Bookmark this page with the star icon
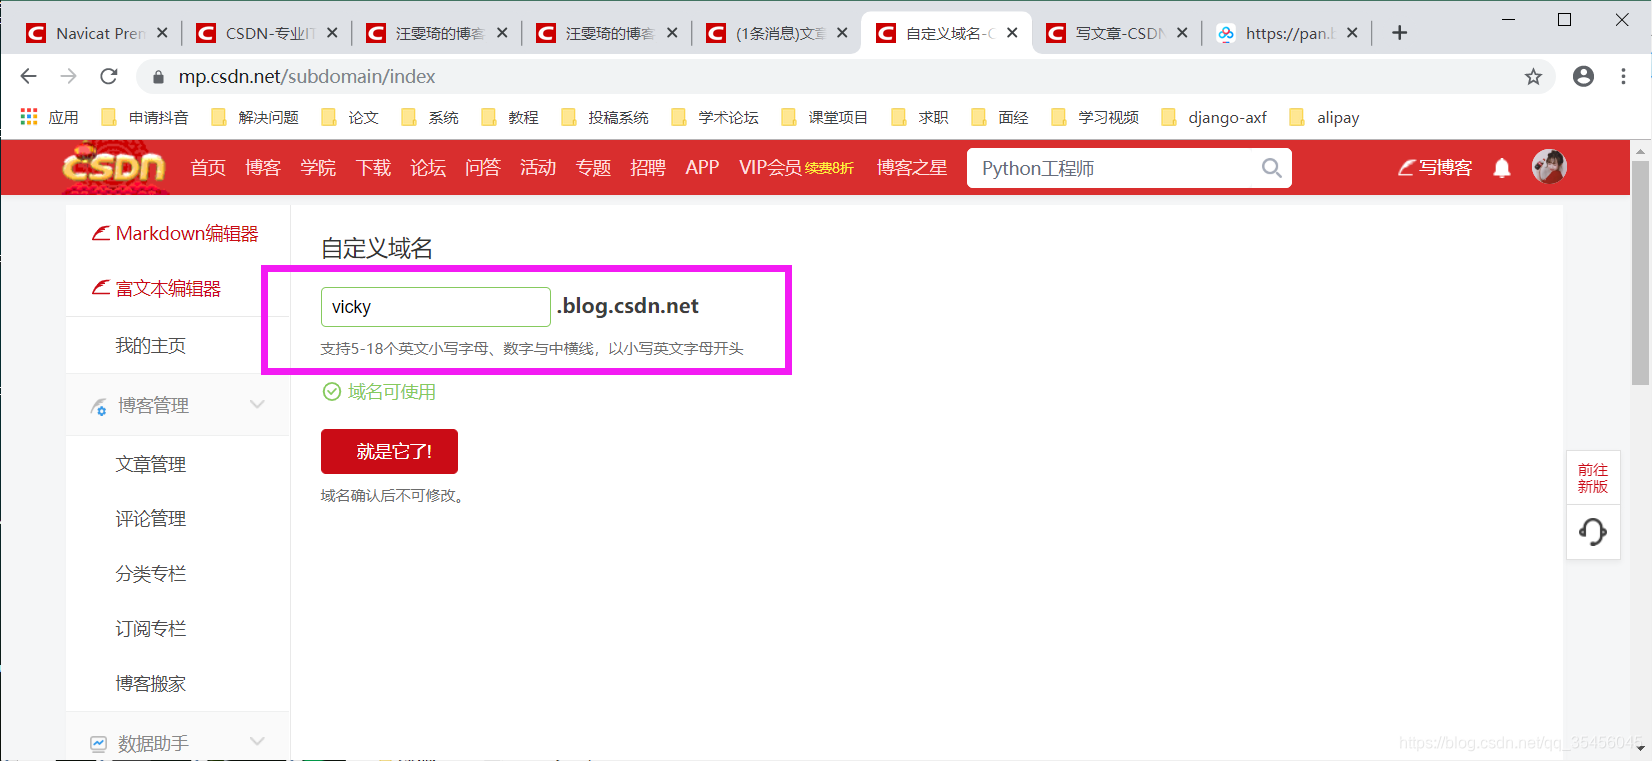This screenshot has width=1652, height=761. tap(1533, 77)
